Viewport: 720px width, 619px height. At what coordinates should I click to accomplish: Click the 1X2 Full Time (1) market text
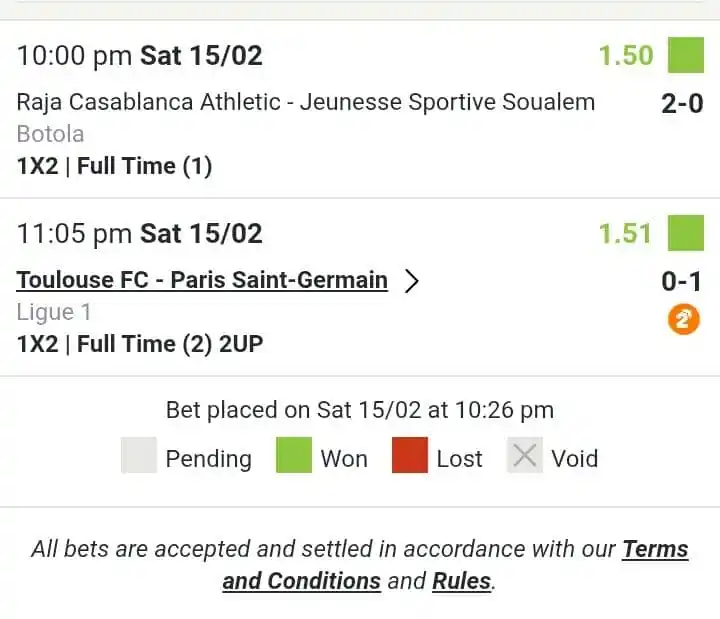click(114, 166)
